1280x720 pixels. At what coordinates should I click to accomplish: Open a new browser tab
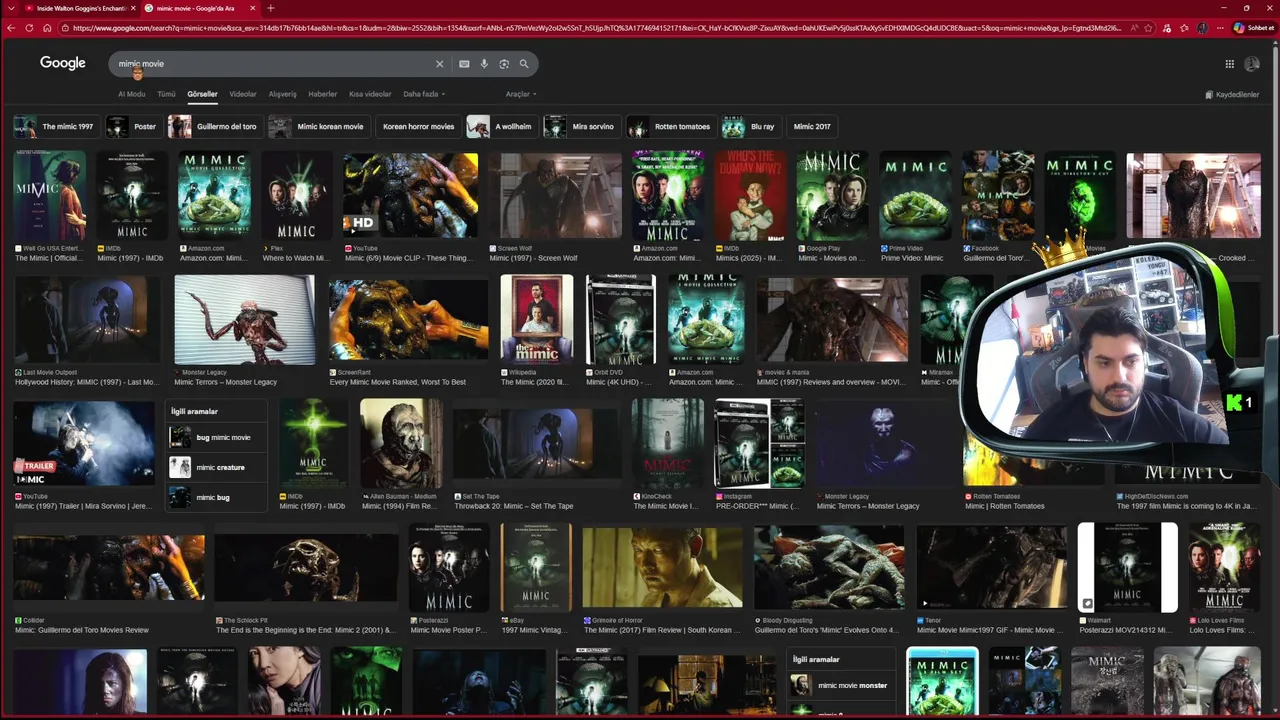click(x=270, y=8)
